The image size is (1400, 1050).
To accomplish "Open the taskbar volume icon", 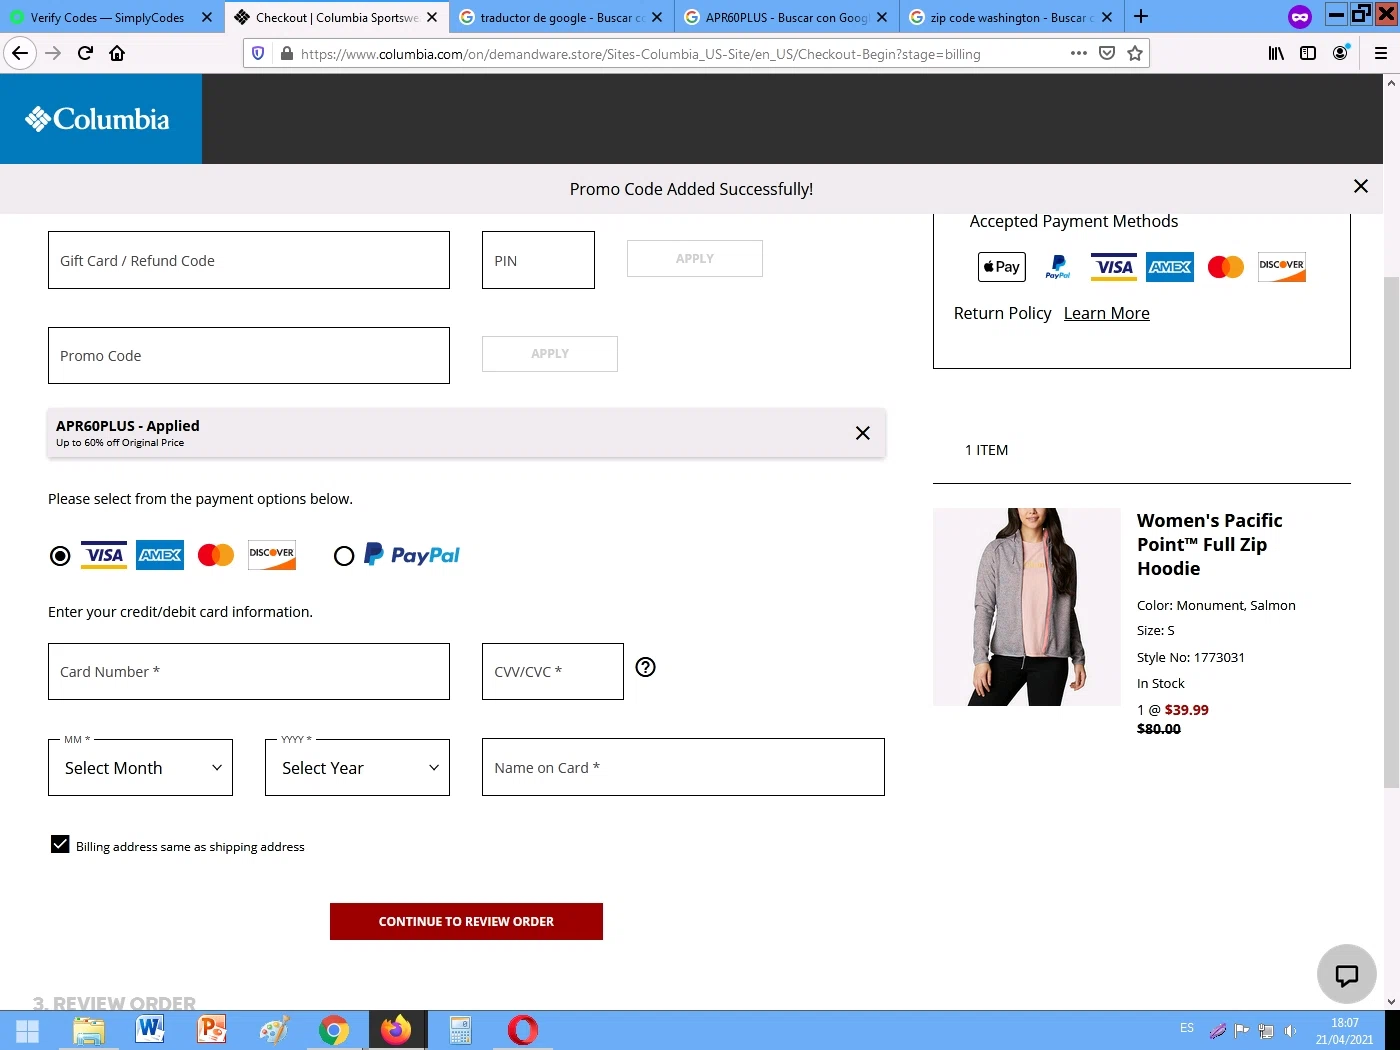I will (x=1290, y=1031).
